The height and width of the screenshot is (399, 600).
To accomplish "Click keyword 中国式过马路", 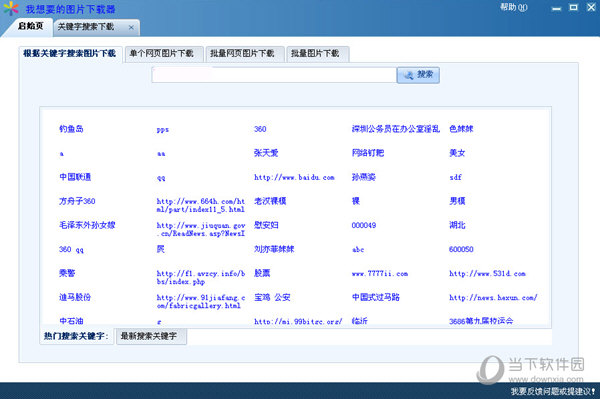I will coord(376,298).
